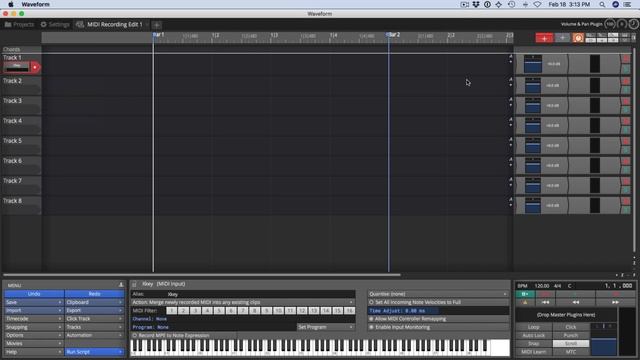
Task: Click the Dropbox menu bar icon
Action: click(476, 4)
